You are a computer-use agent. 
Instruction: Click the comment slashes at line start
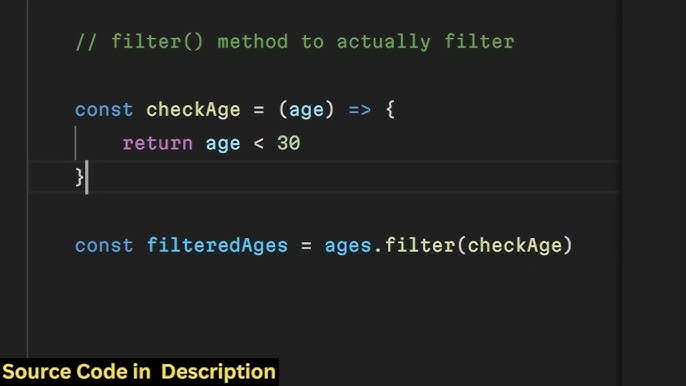pyautogui.click(x=86, y=42)
